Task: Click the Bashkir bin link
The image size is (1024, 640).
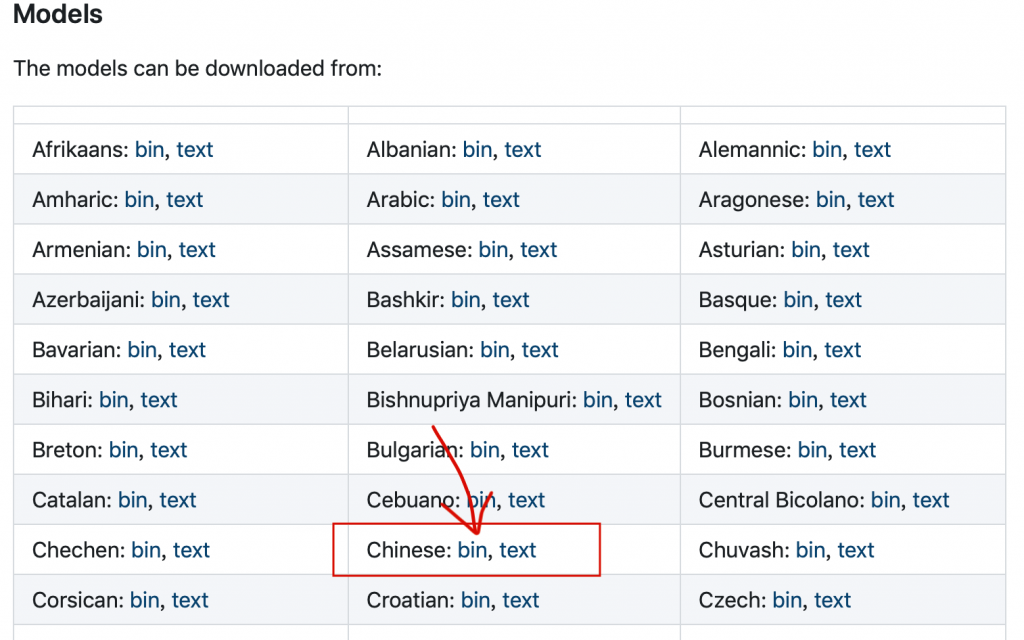Action: point(465,300)
